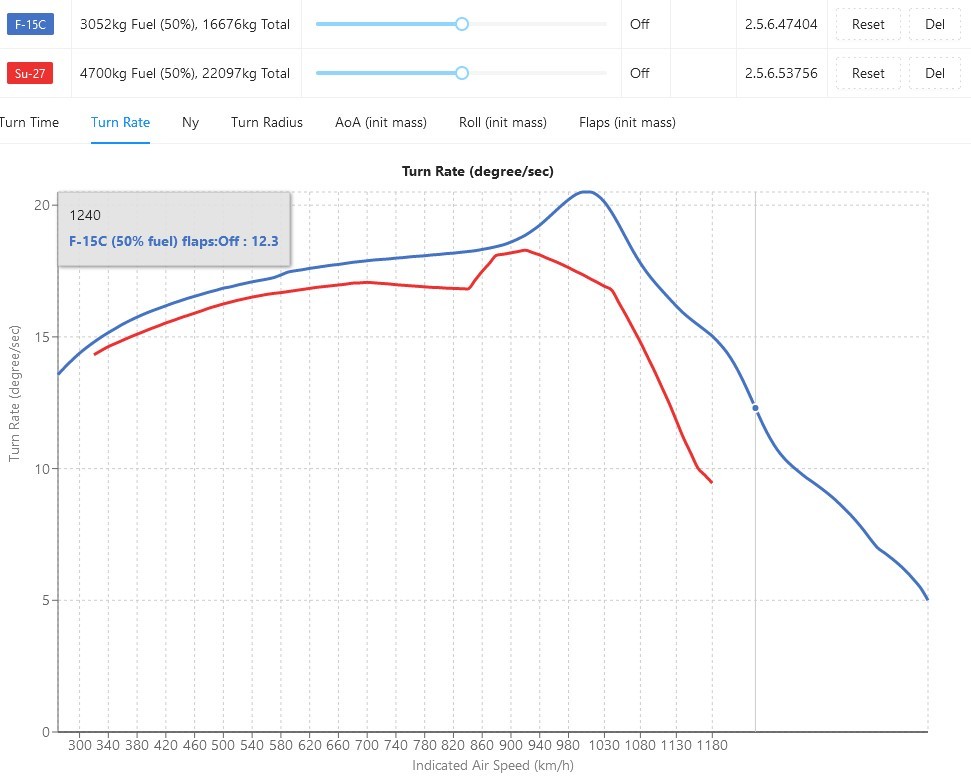Image resolution: width=971 pixels, height=776 pixels.
Task: Click the F-15C fuel slider handle
Action: click(x=462, y=24)
